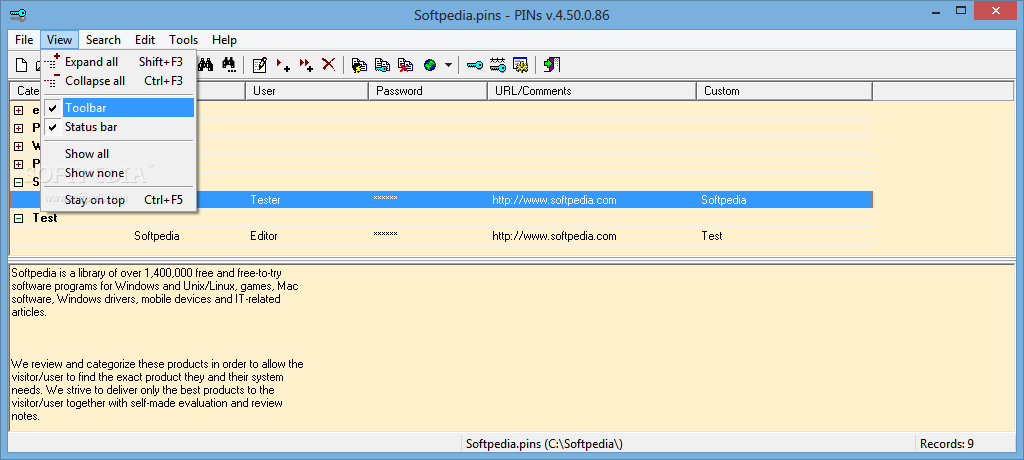
Task: Click the Collapse all icon in View menu
Action: point(52,81)
